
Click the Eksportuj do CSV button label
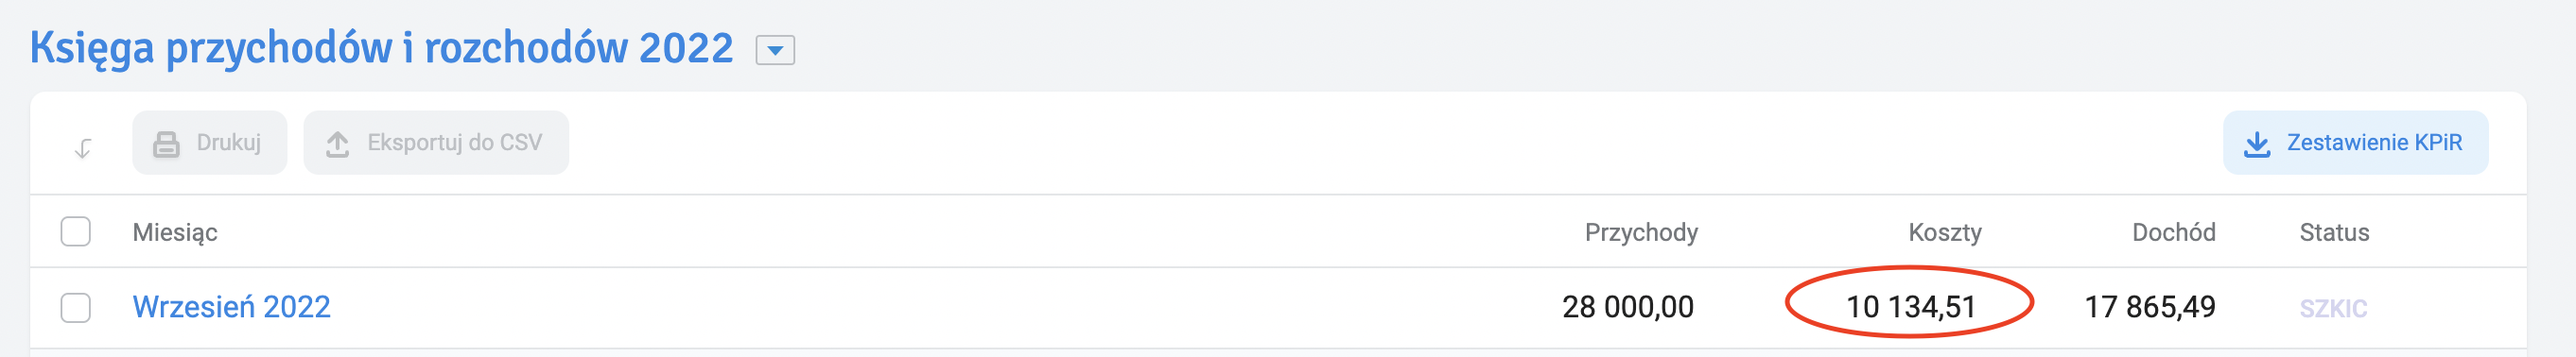pos(455,143)
